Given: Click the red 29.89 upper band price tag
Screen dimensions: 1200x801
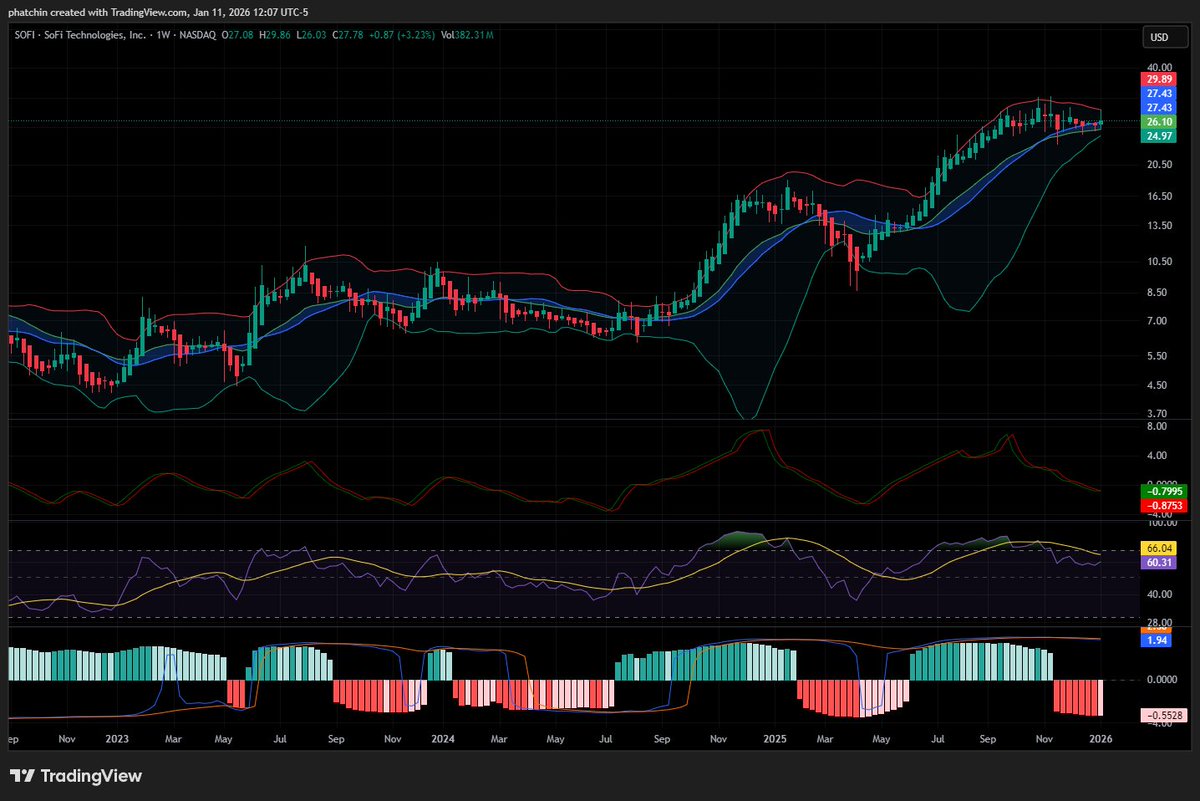Looking at the screenshot, I should click(1159, 78).
